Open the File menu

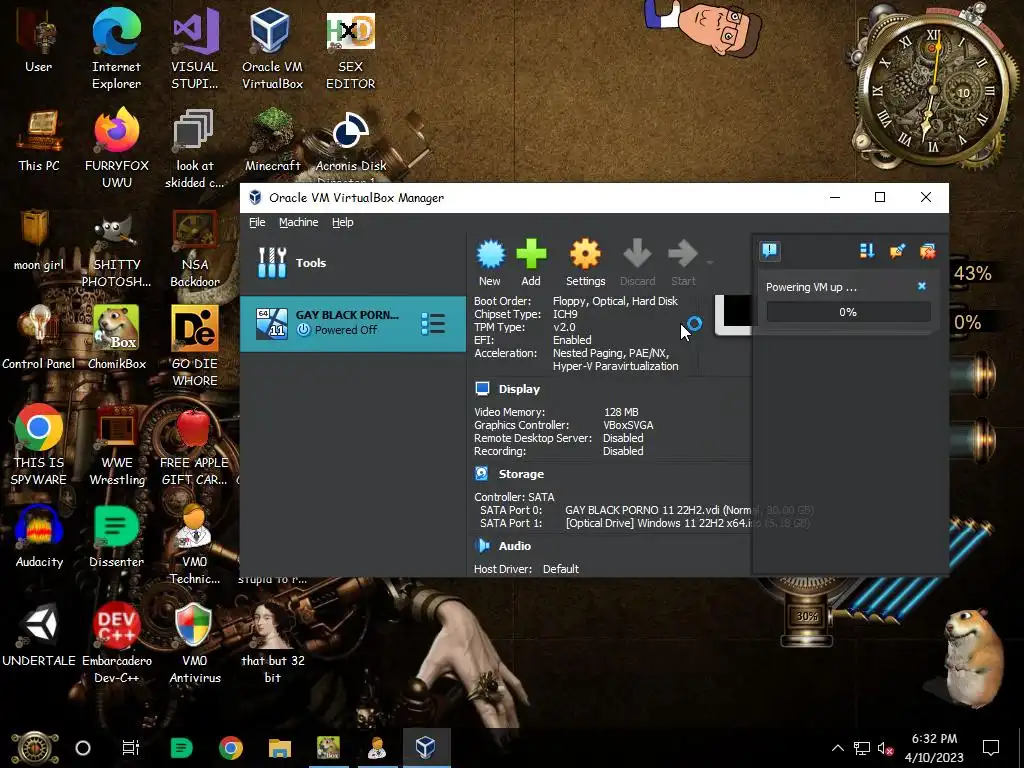[257, 222]
